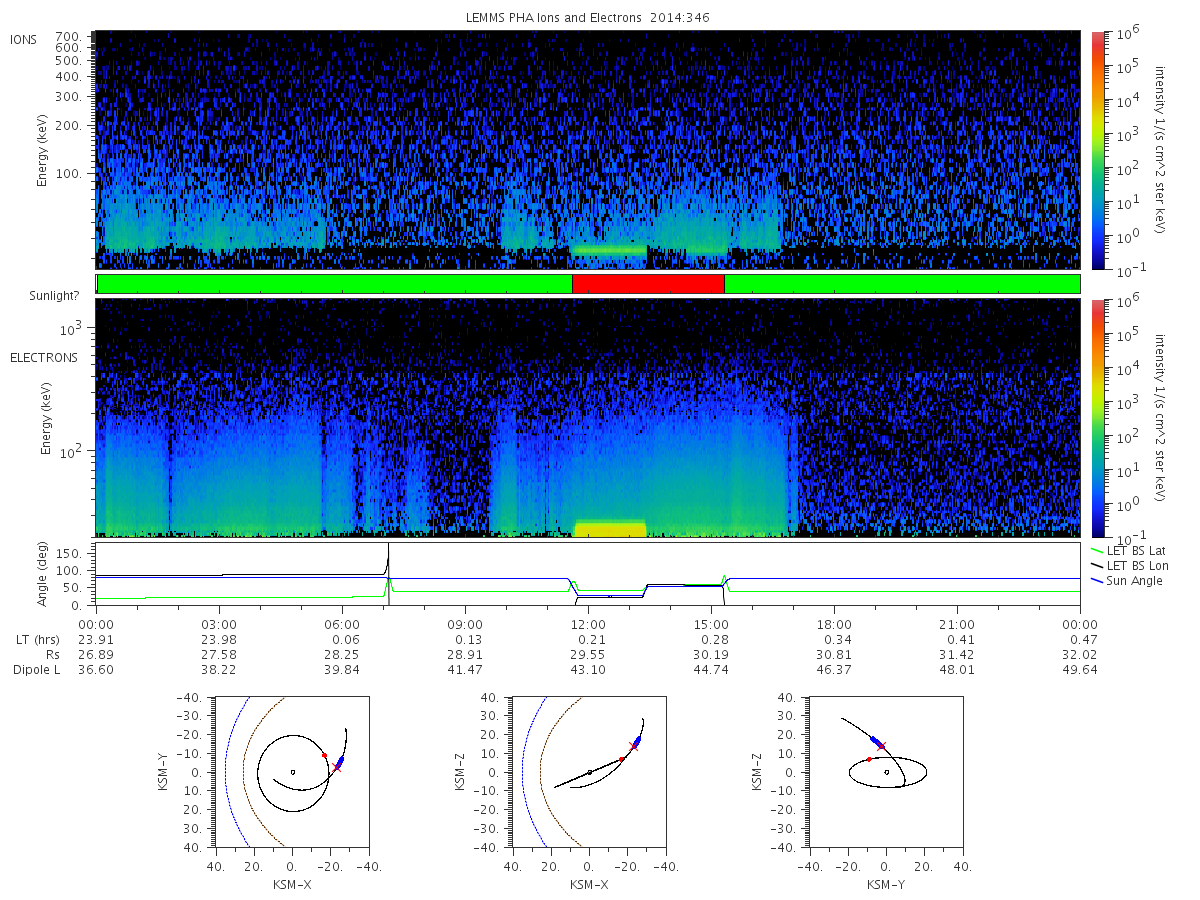Viewport: 1200px width, 900px height.
Task: Click the KSM-X versus KSM-Y orbit plot
Action: click(x=291, y=772)
